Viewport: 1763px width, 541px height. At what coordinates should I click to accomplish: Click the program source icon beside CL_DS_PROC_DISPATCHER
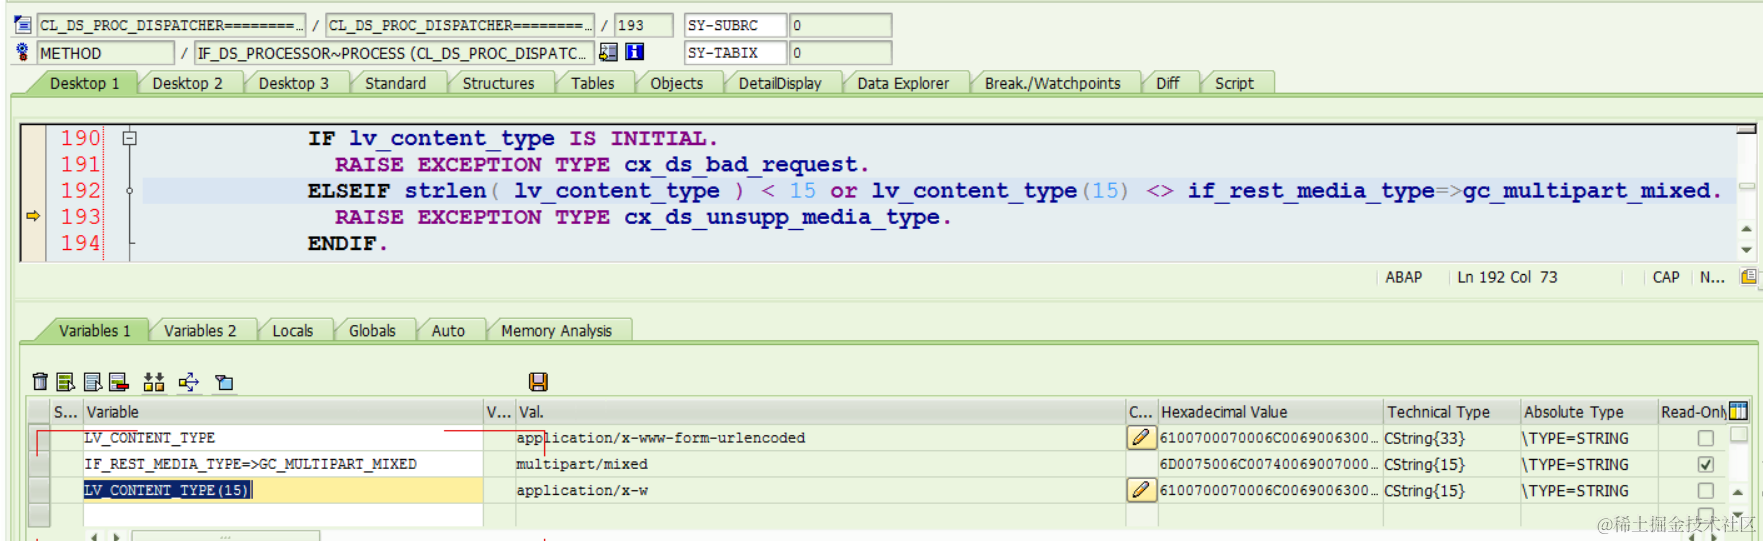[x=22, y=24]
